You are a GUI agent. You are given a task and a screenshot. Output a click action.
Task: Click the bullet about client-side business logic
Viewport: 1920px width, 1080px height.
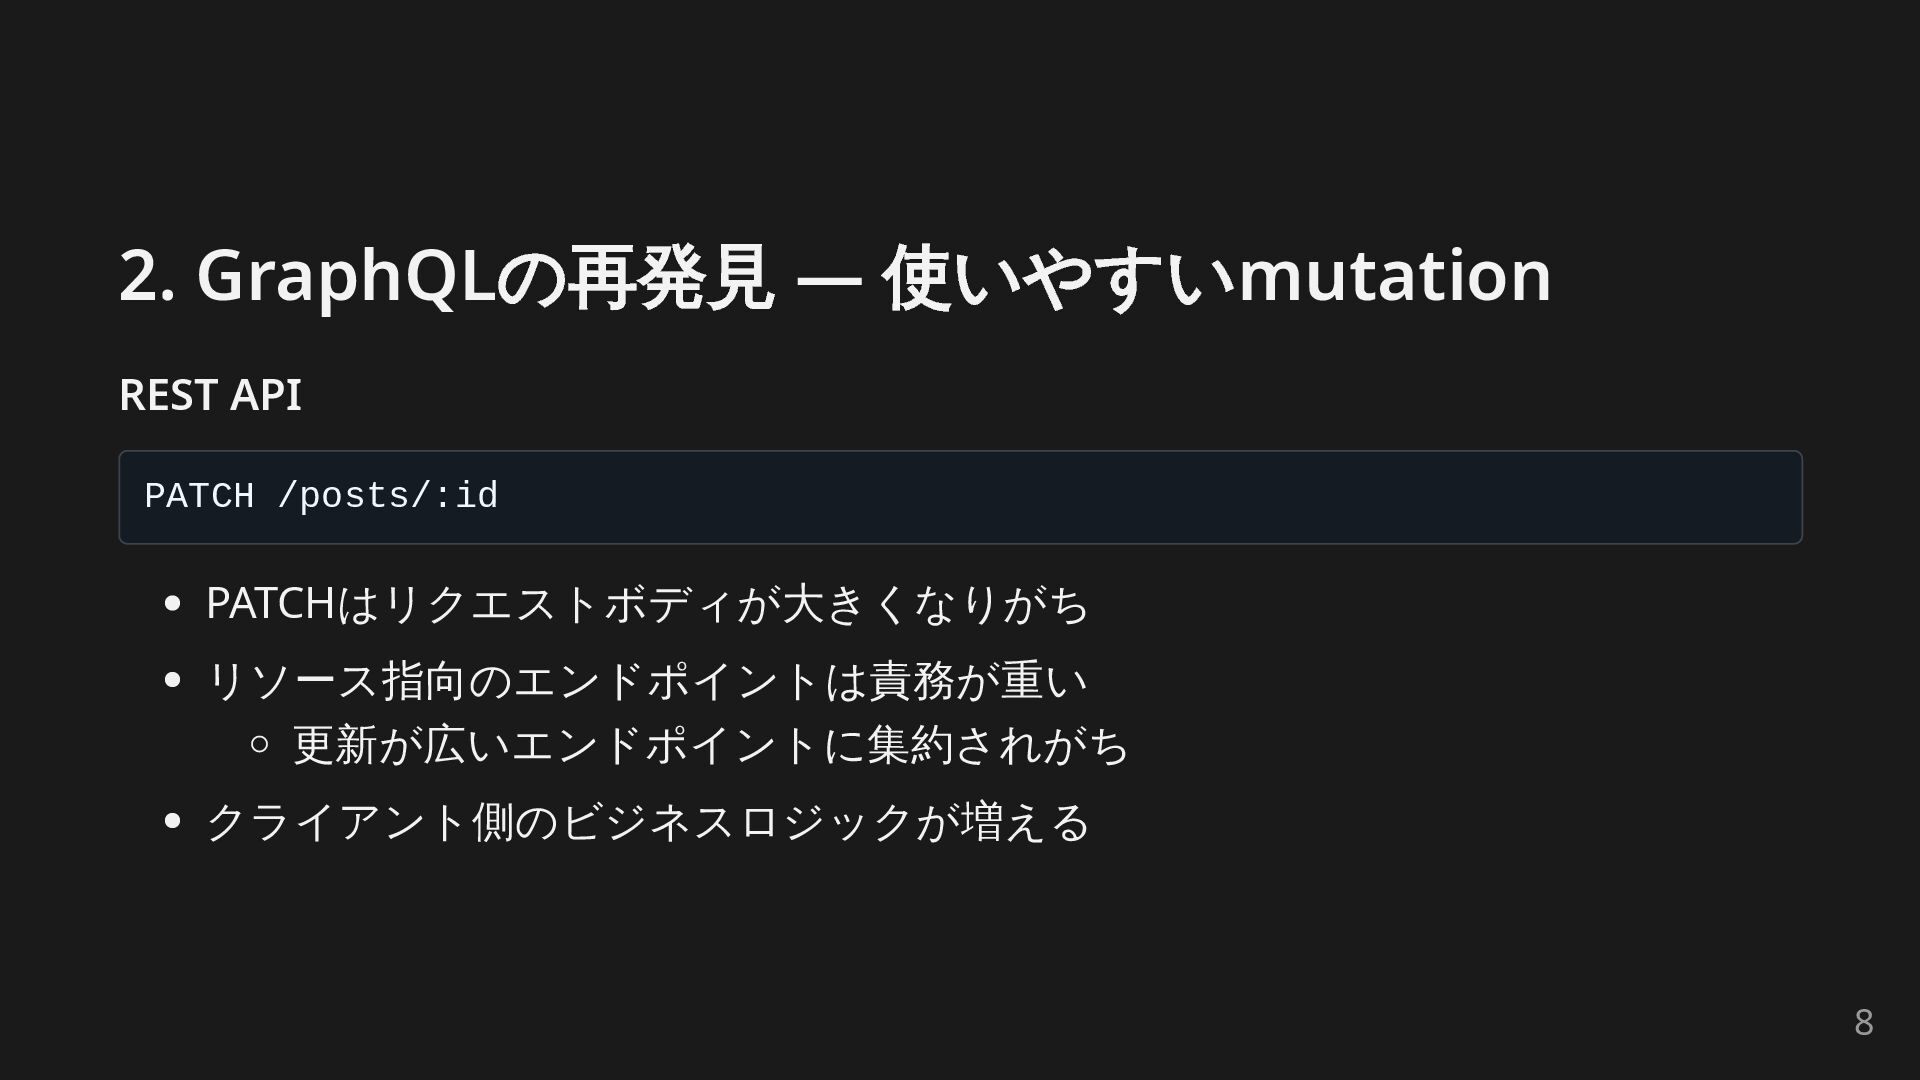tap(648, 822)
